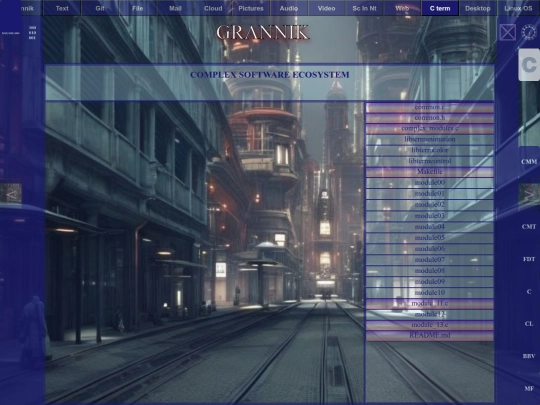The width and height of the screenshot is (540, 405).
Task: Open the libtermcontrol entry
Action: click(429, 161)
